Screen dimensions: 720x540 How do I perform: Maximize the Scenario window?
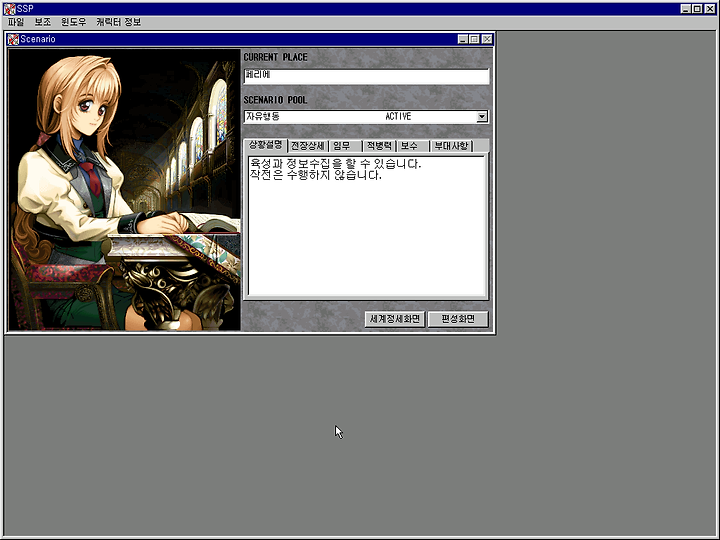pos(474,39)
